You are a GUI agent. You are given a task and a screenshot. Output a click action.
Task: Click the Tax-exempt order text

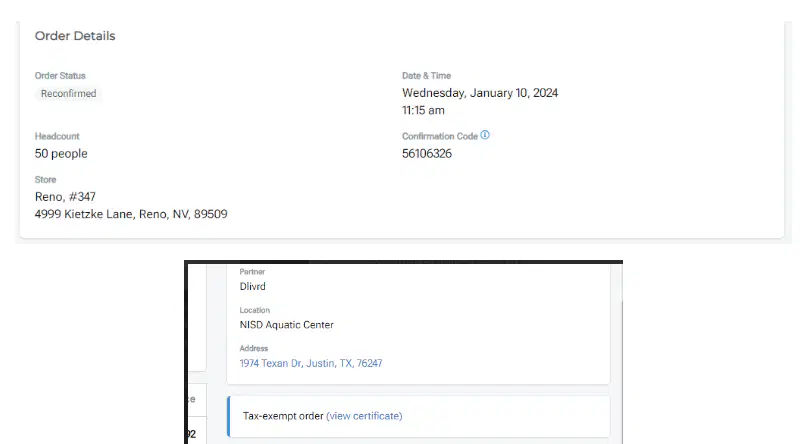(283, 416)
